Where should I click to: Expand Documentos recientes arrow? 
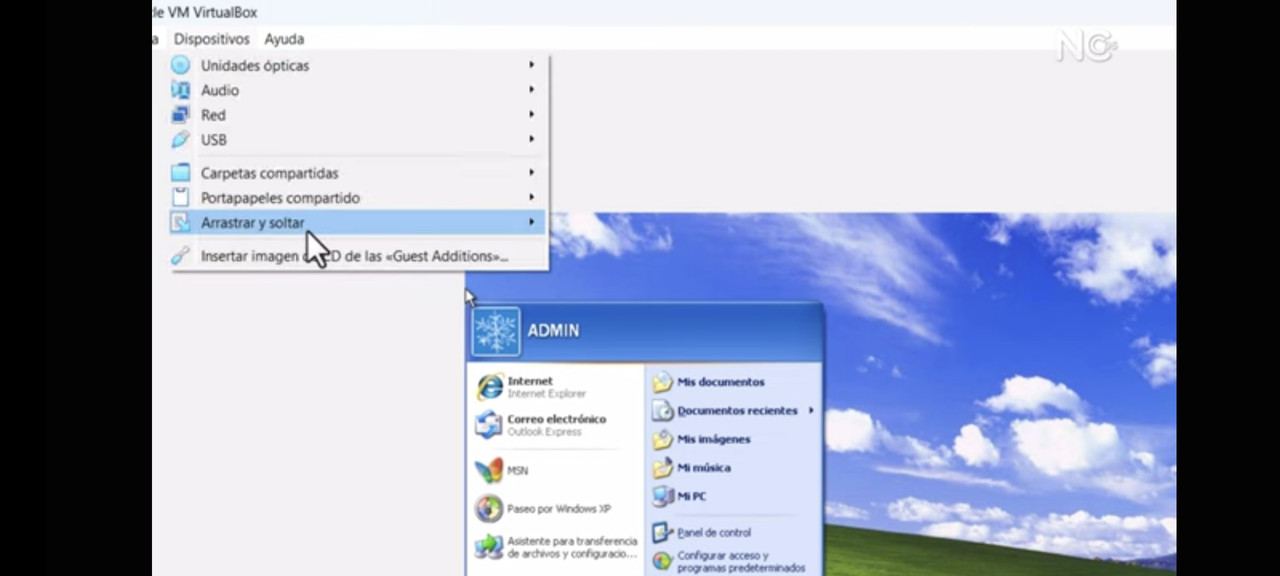(811, 410)
